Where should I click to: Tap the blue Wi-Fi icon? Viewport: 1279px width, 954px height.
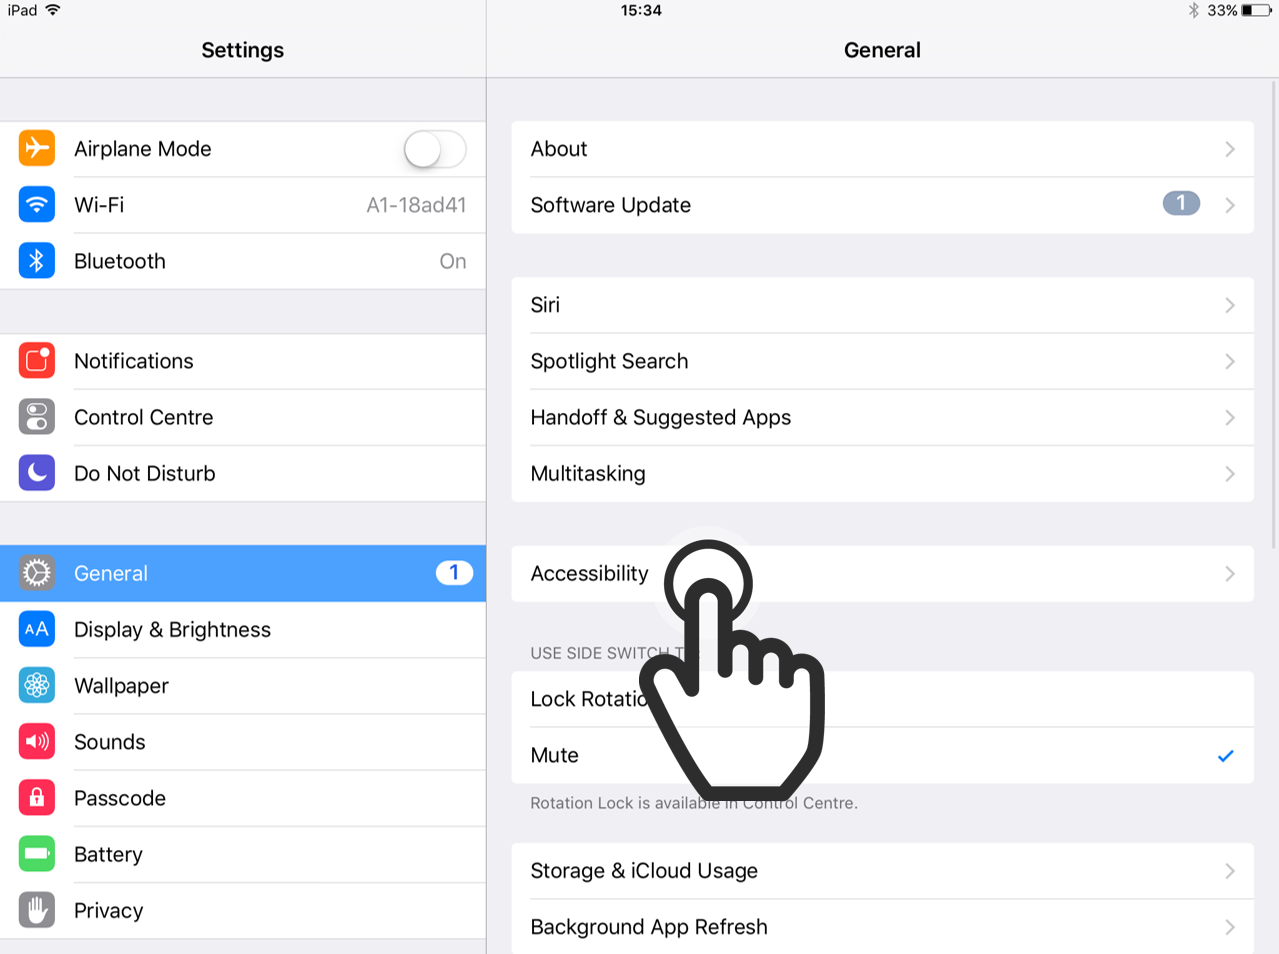coord(37,204)
